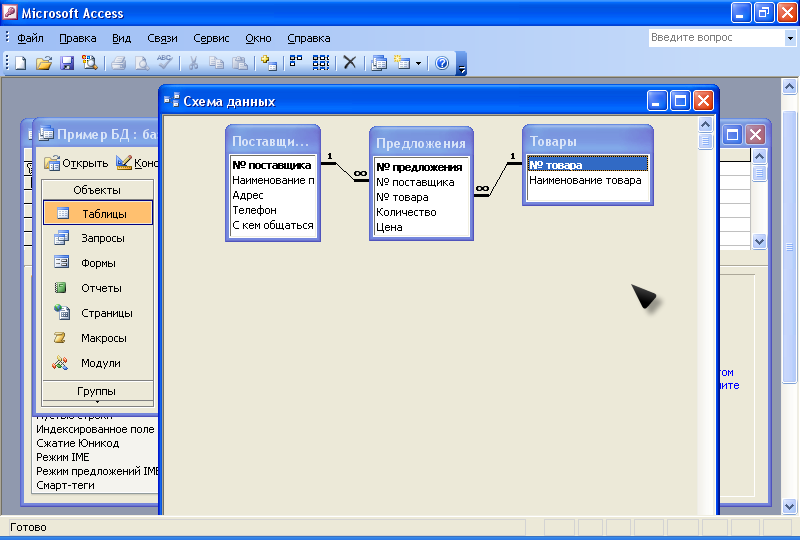Click the Print Preview icon
The height and width of the screenshot is (540, 800).
click(x=141, y=63)
